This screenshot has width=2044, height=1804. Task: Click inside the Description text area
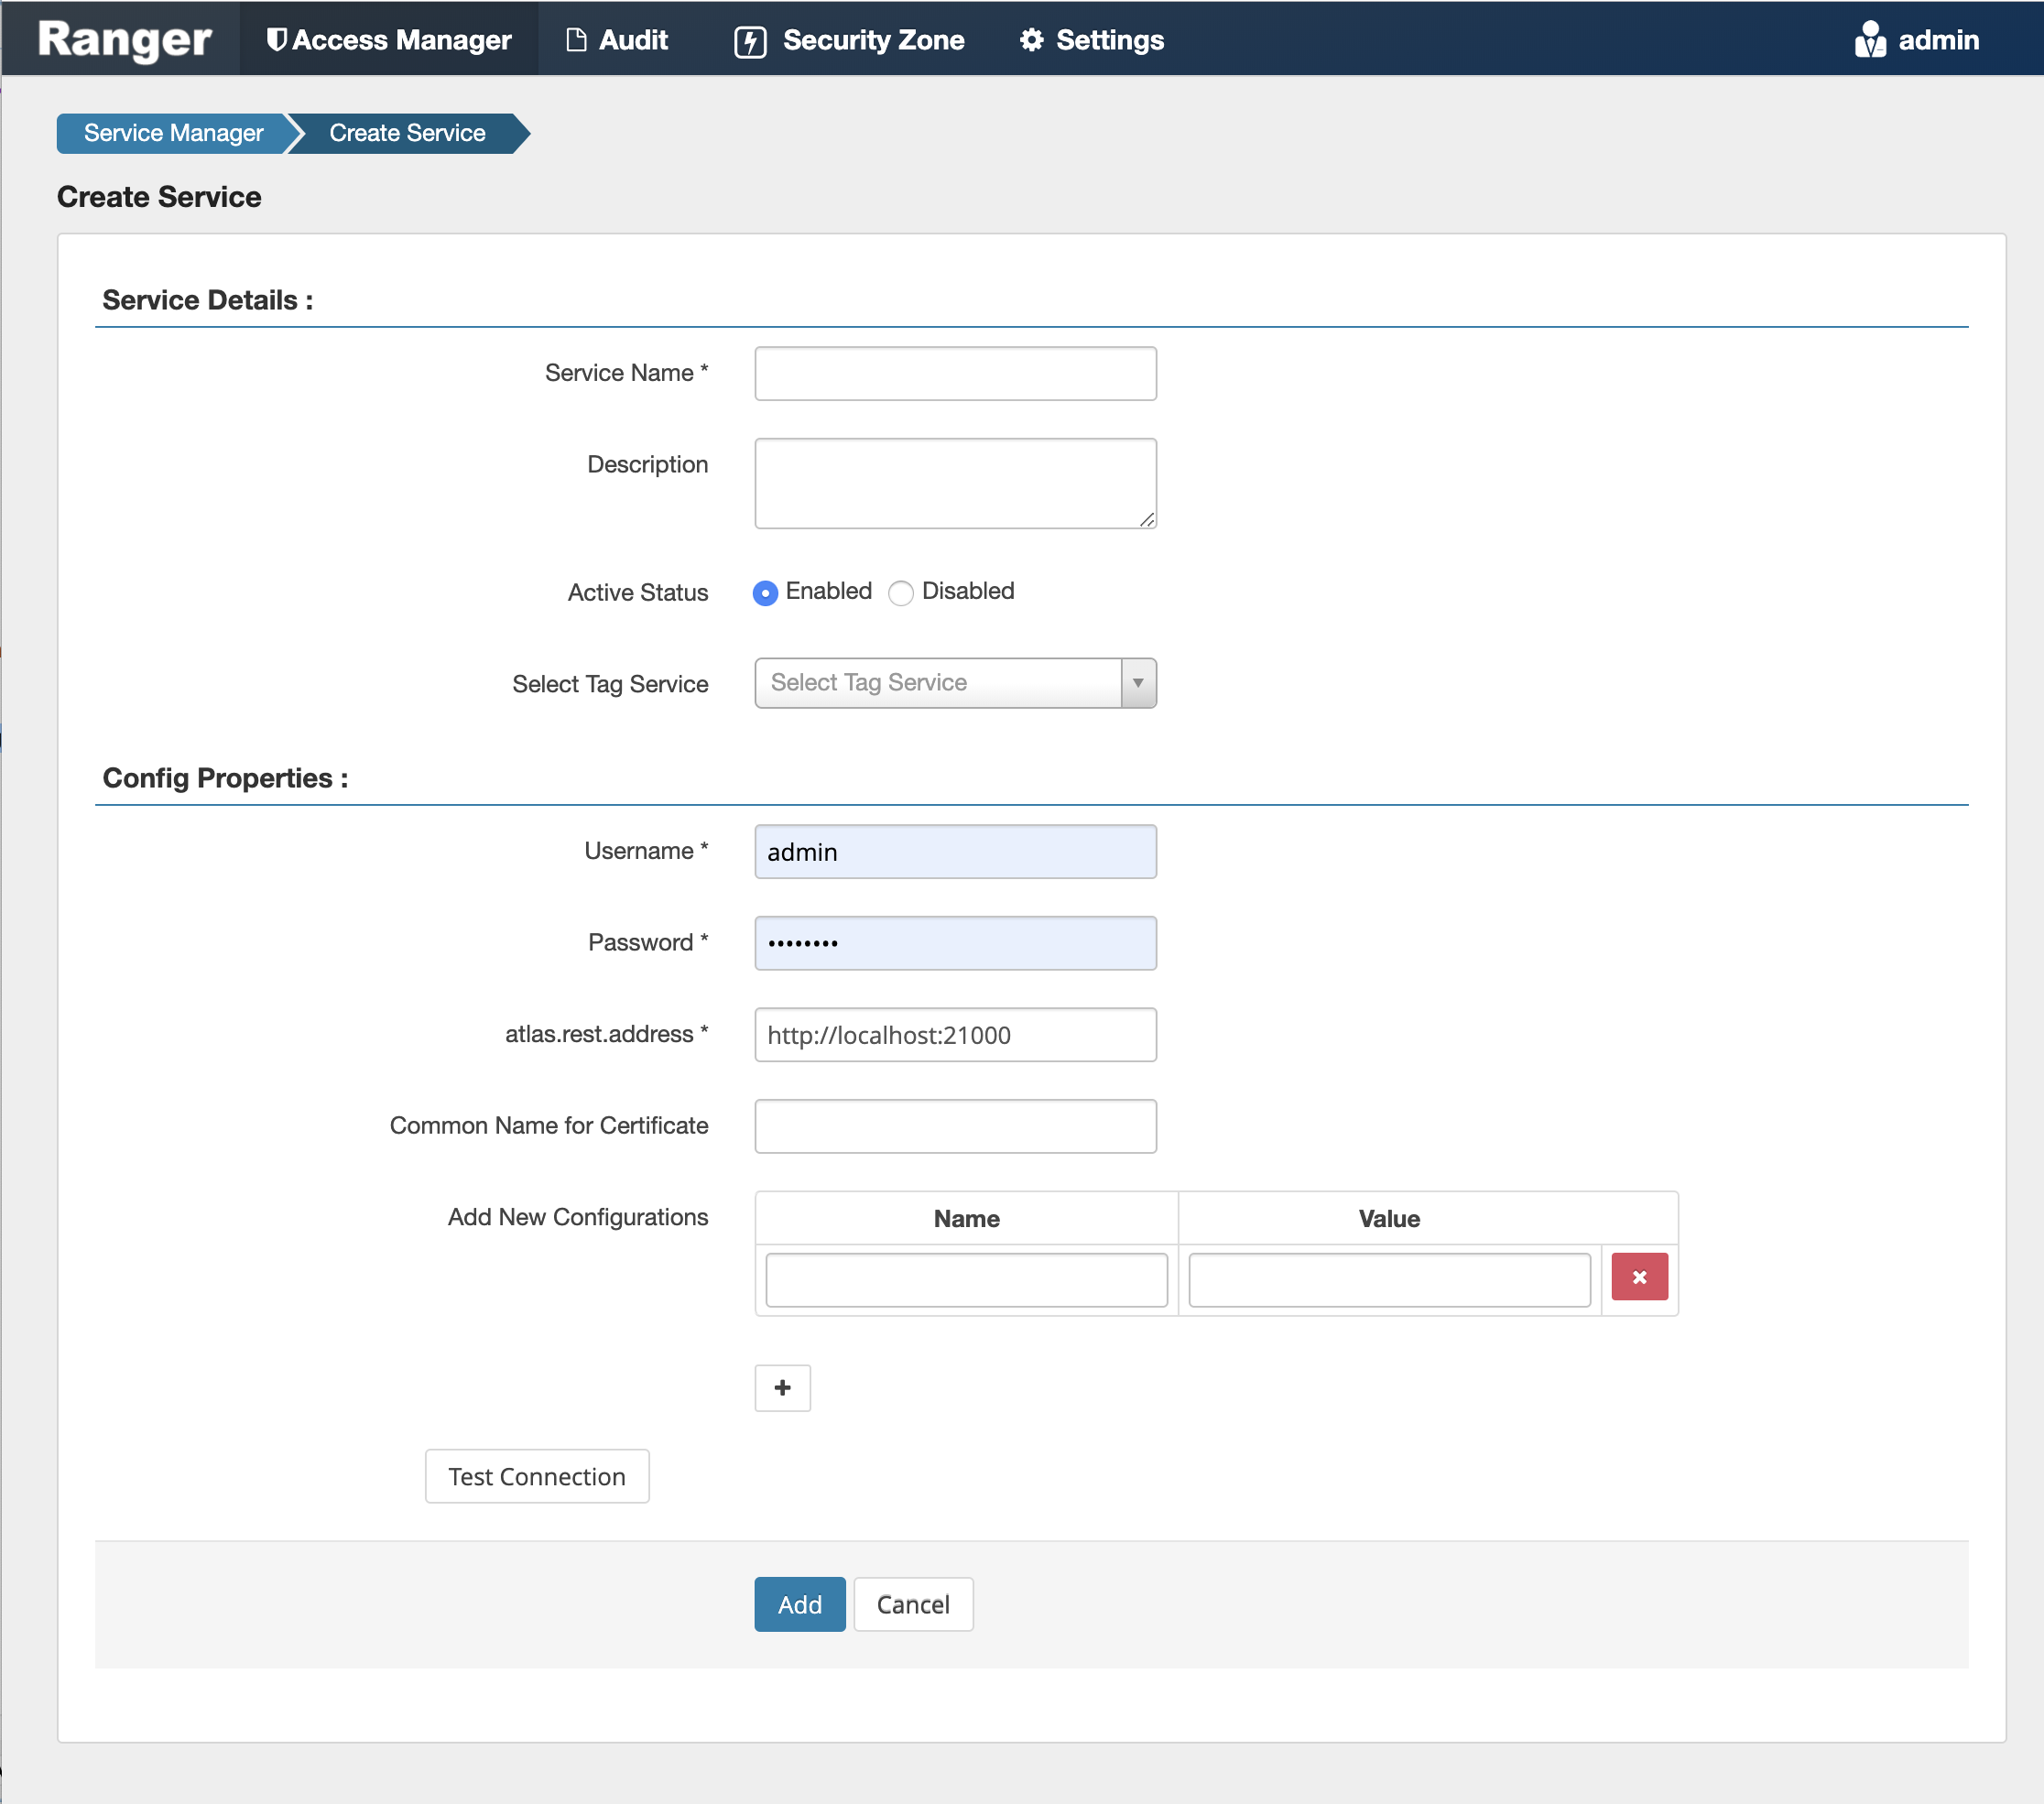click(x=955, y=482)
